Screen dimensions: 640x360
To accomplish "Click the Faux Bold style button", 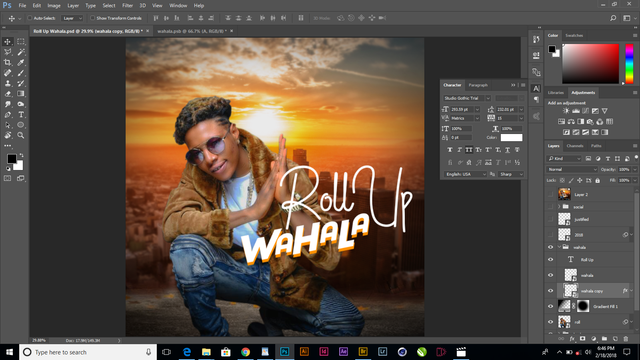I will click(x=450, y=150).
